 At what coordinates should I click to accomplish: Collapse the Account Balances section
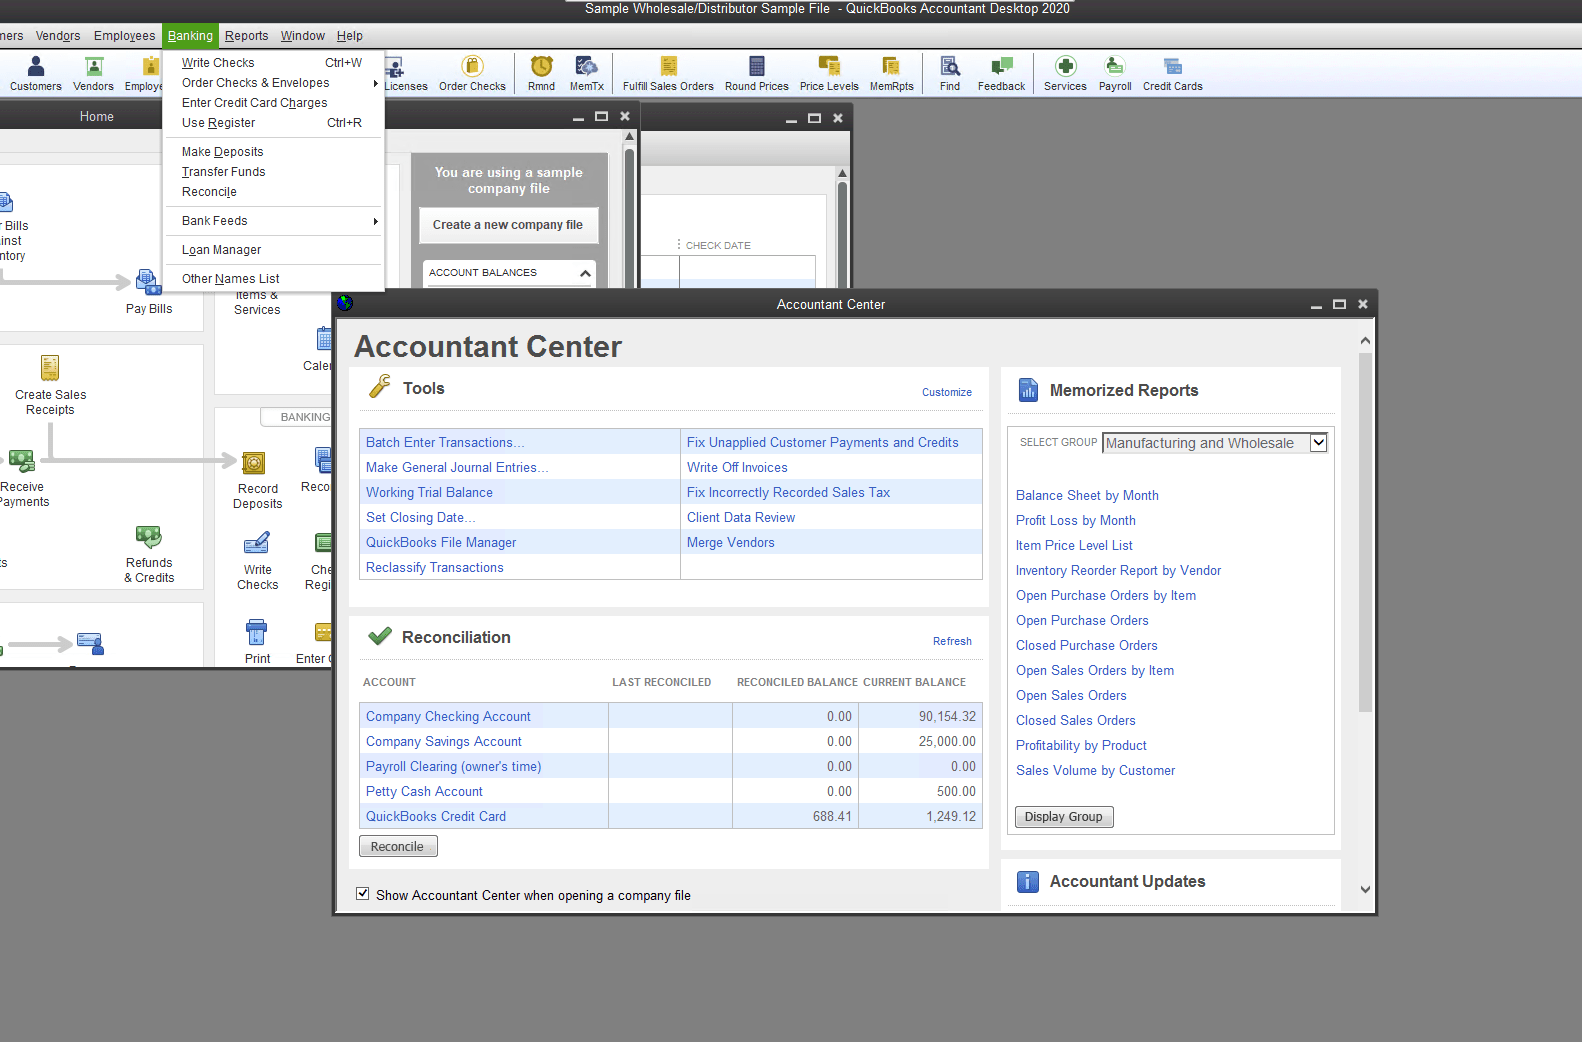pos(585,273)
